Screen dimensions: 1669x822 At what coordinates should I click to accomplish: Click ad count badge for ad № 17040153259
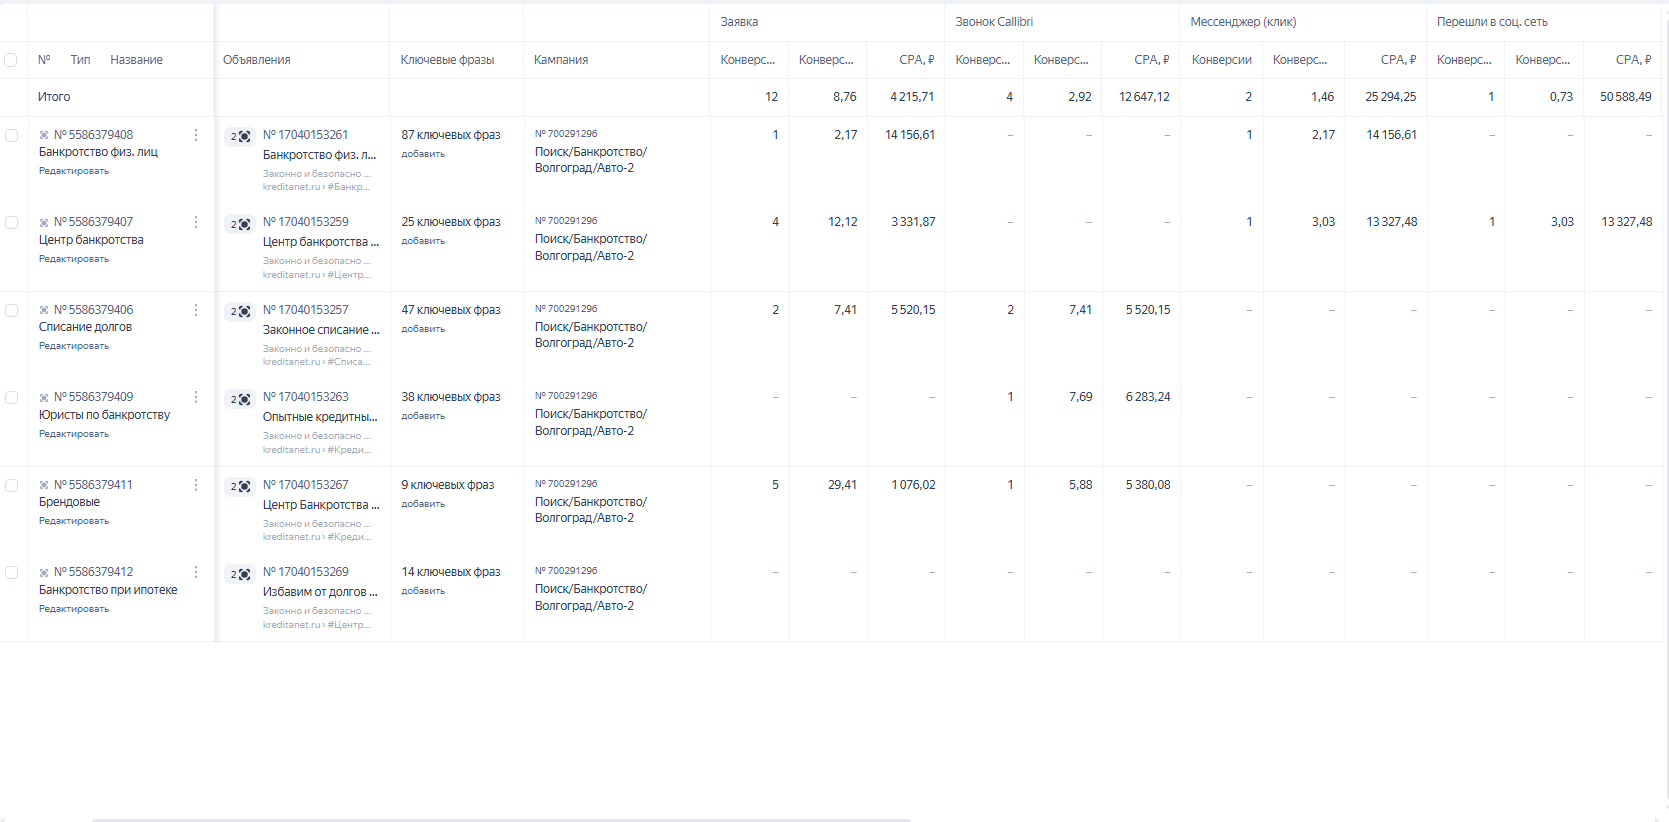[239, 224]
